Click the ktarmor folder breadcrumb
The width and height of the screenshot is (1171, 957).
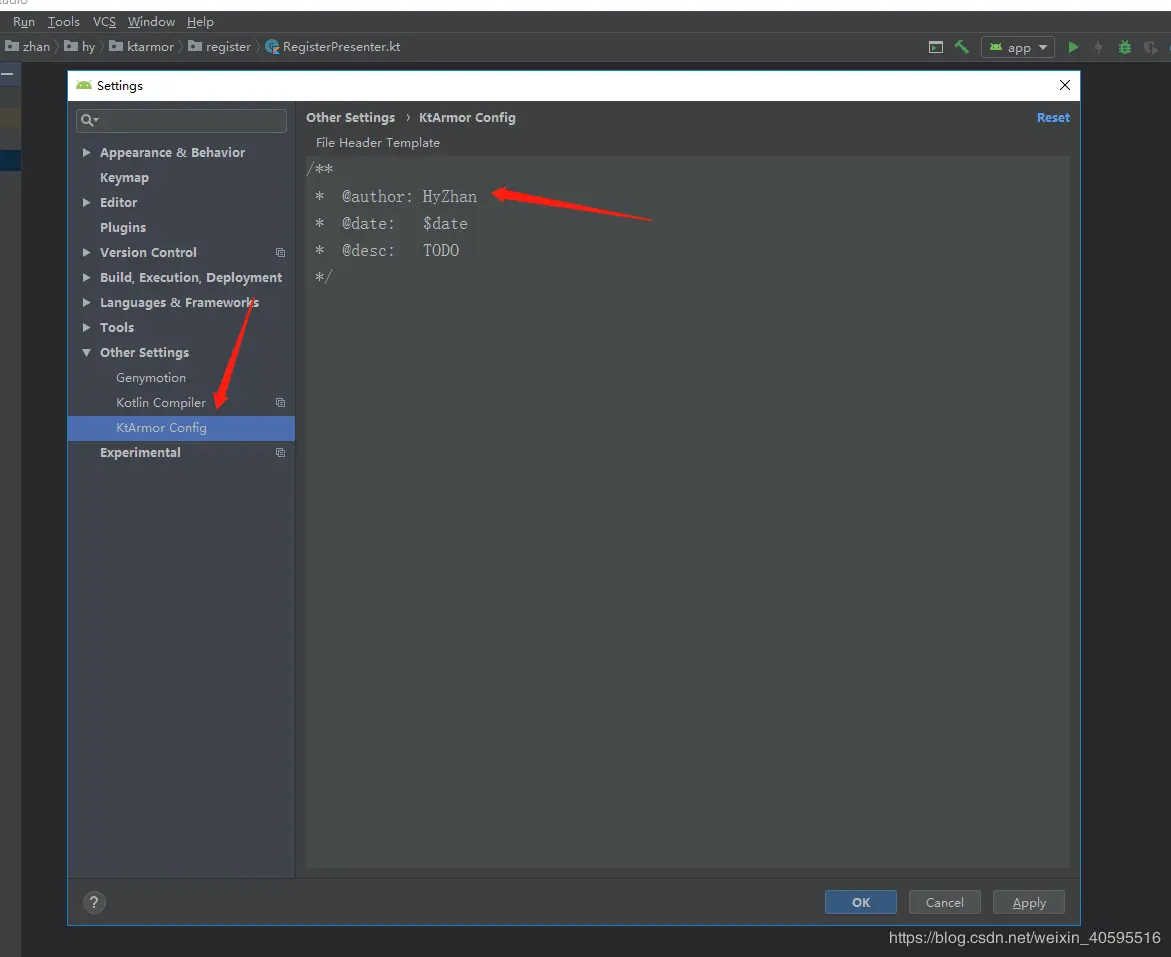142,47
